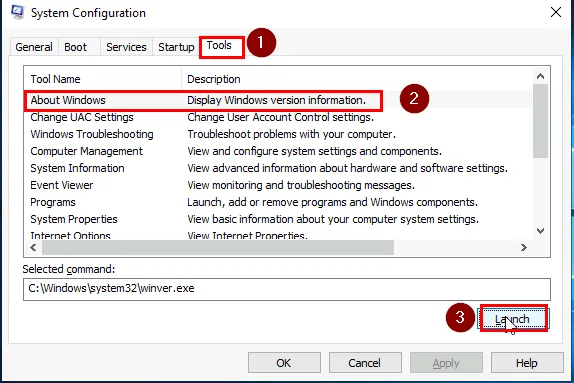Click 'Change User Account Control settings.' description
The width and height of the screenshot is (574, 383).
point(280,117)
